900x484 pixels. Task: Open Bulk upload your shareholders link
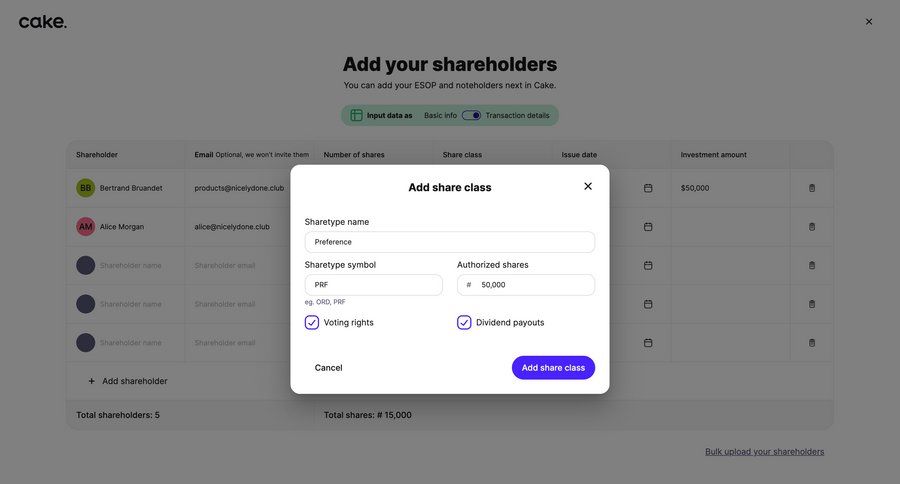click(765, 452)
